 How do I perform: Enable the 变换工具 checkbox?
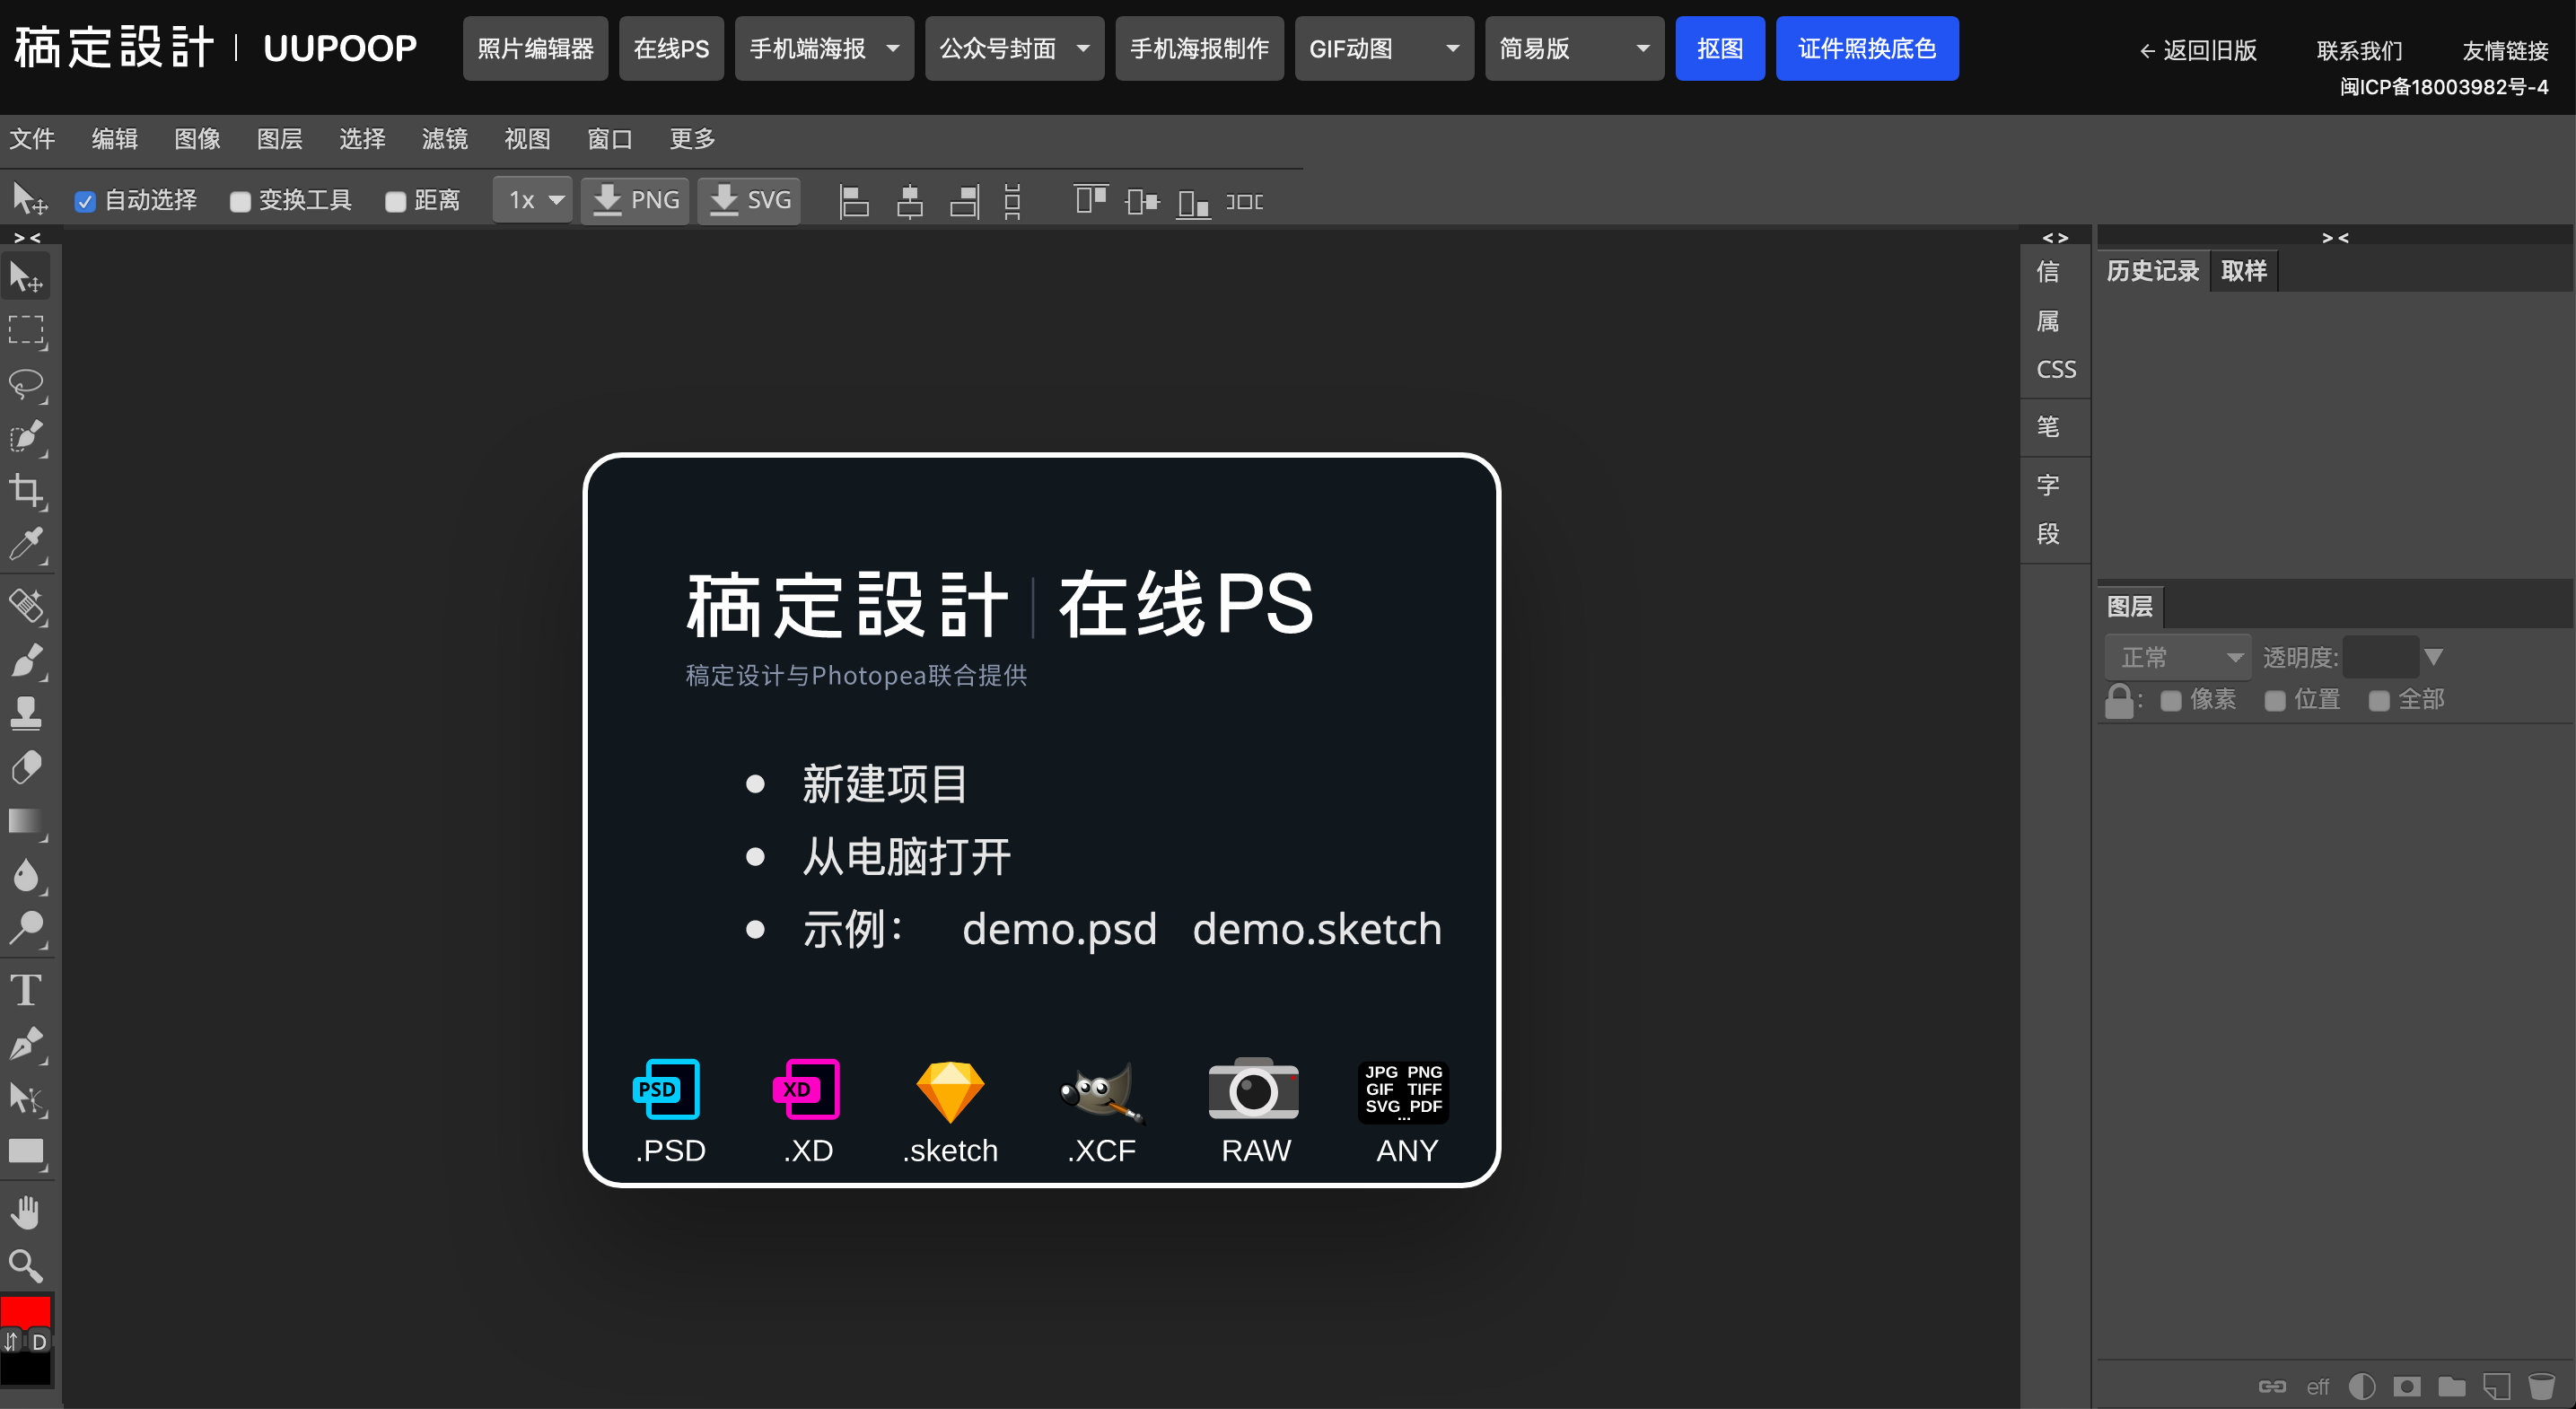pos(240,201)
